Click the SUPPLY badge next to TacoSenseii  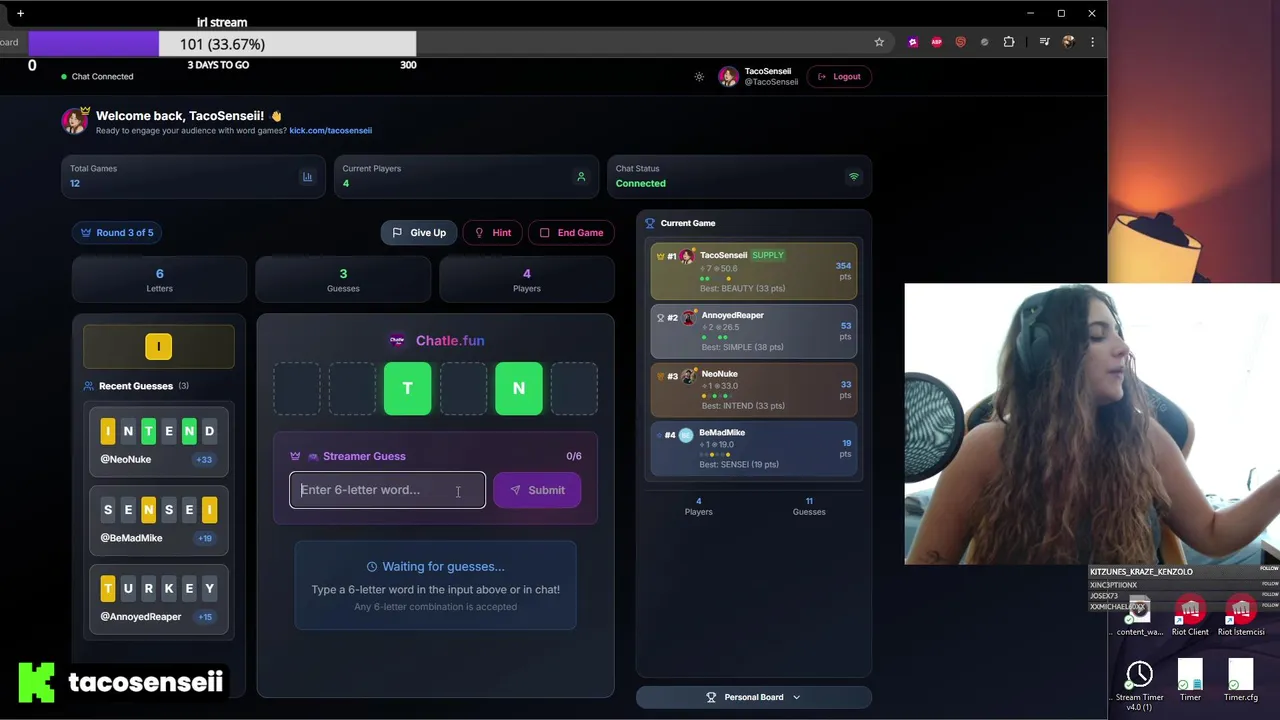pos(768,255)
